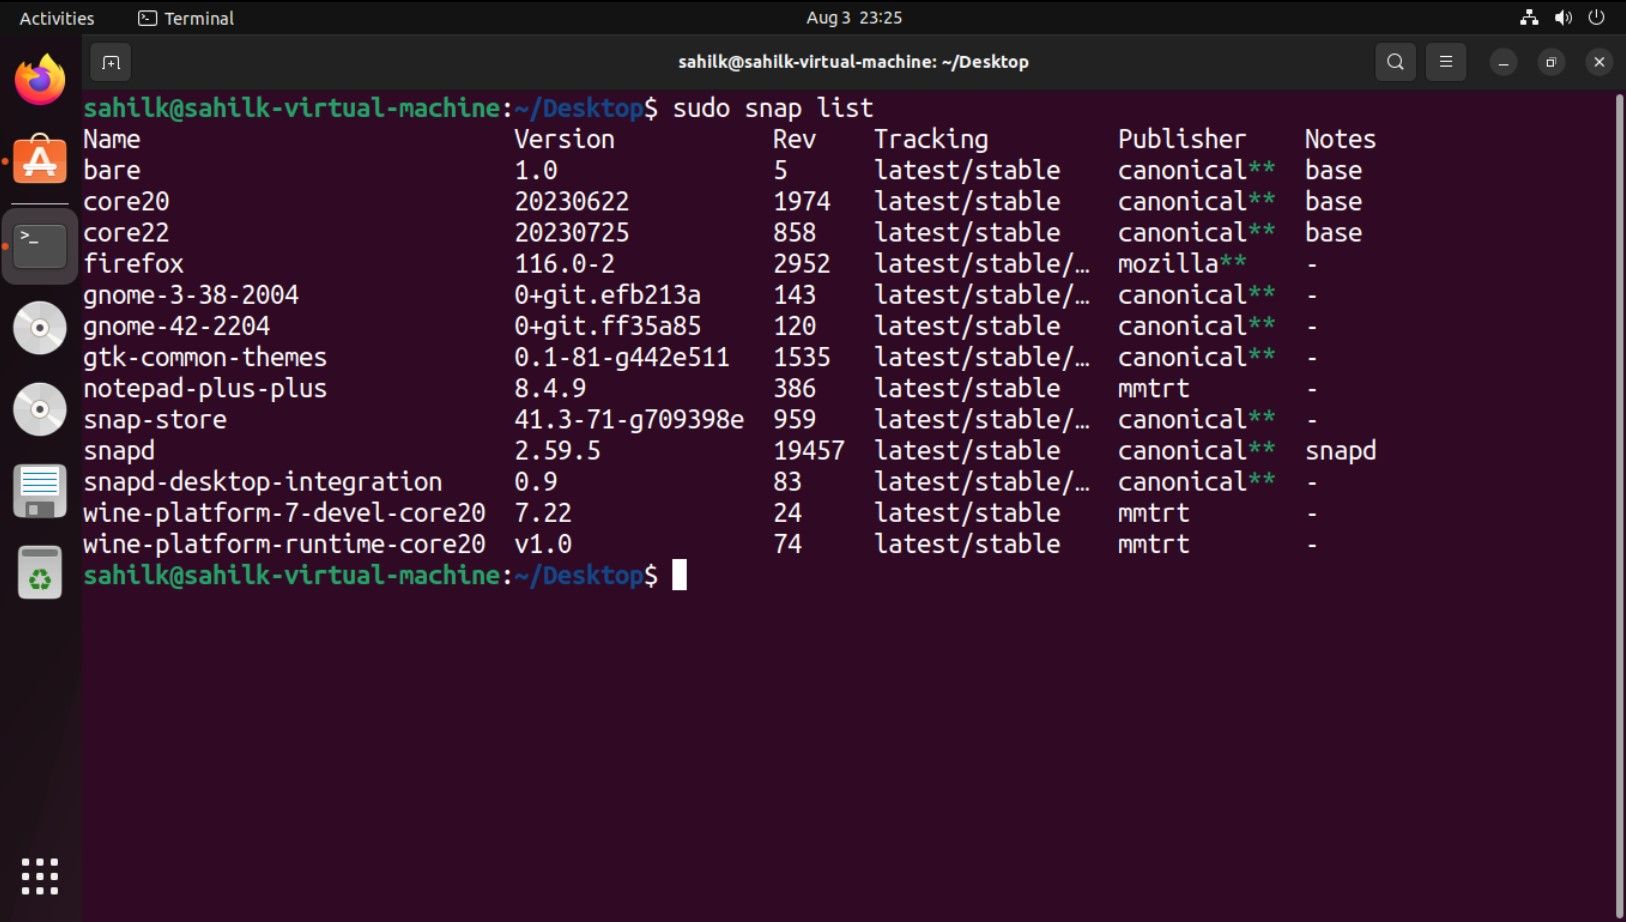
Task: Open the first disc image icon in the dock
Action: 39,327
